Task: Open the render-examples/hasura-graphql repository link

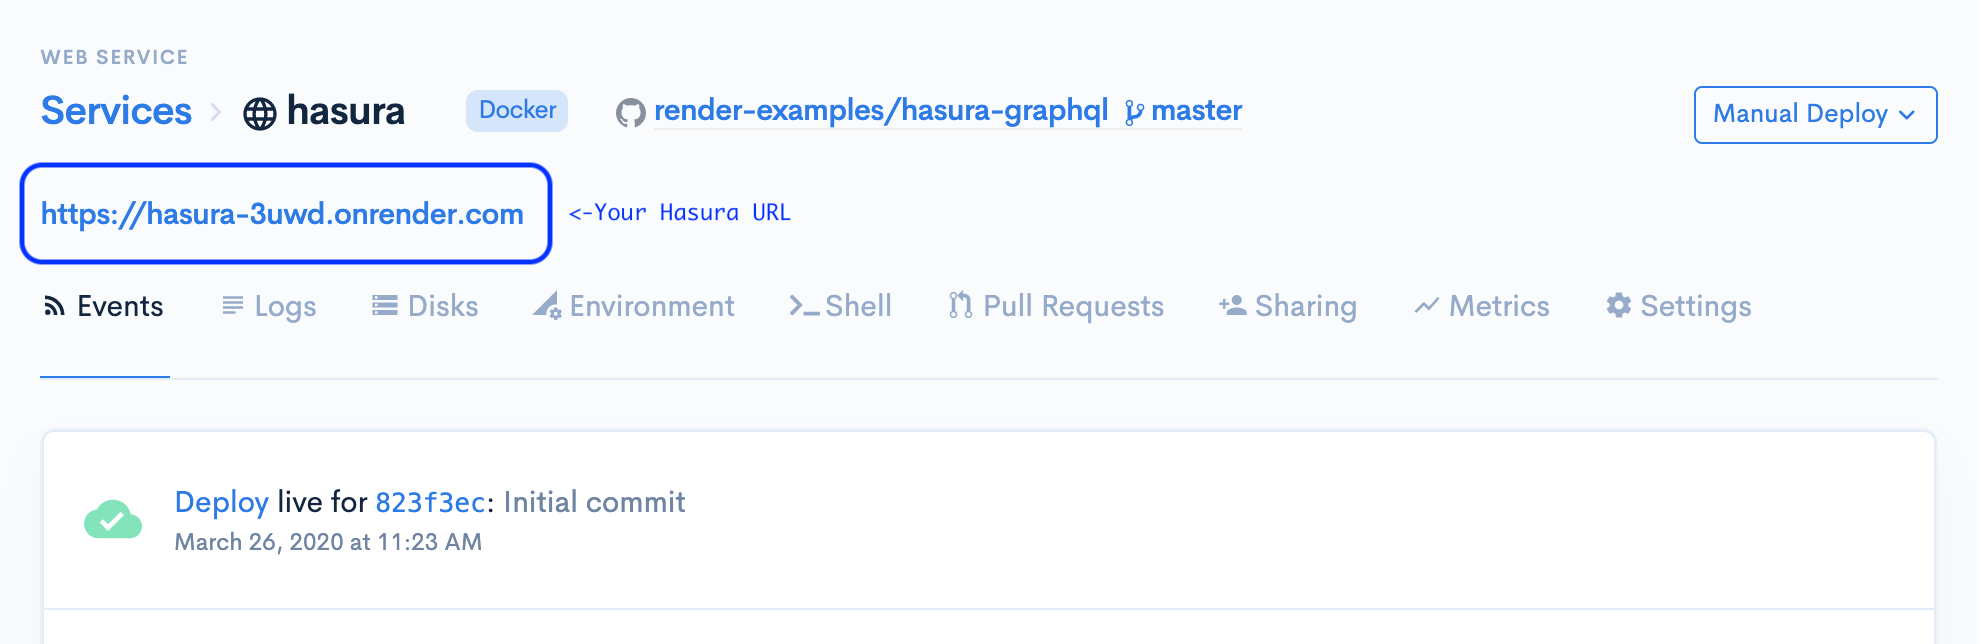Action: tap(880, 110)
